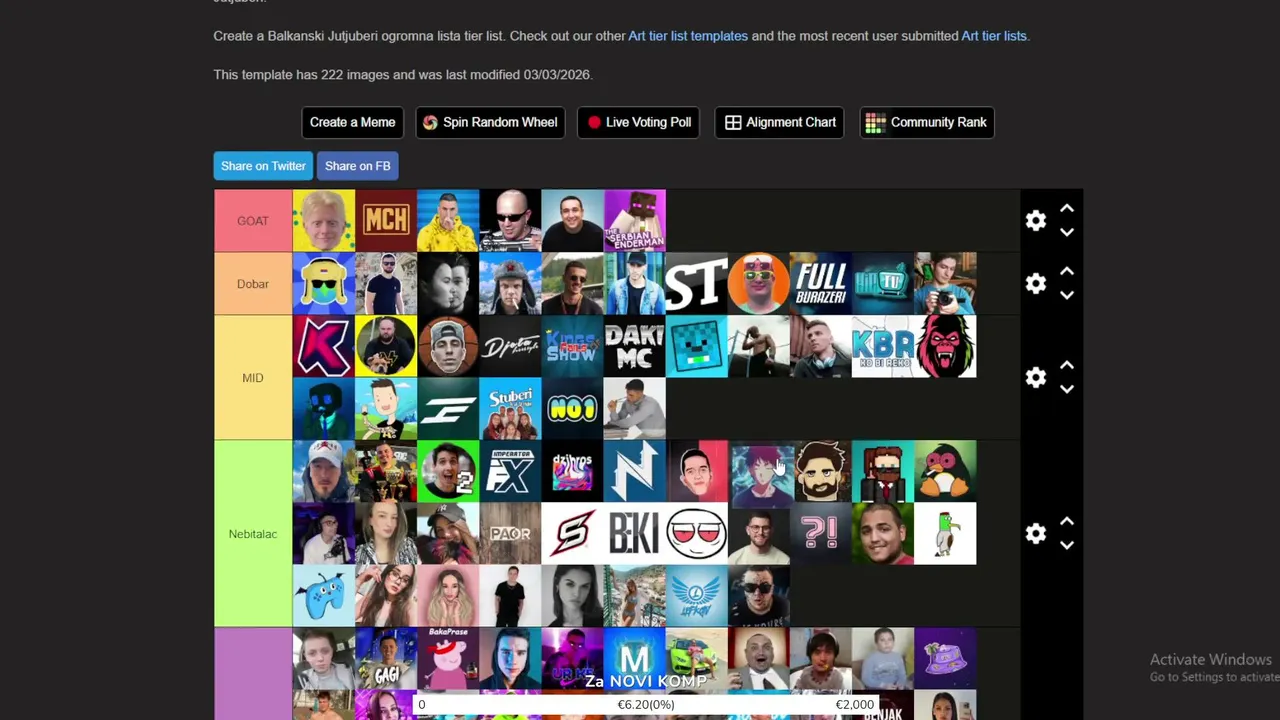Select the Full Burazeri image

point(821,284)
